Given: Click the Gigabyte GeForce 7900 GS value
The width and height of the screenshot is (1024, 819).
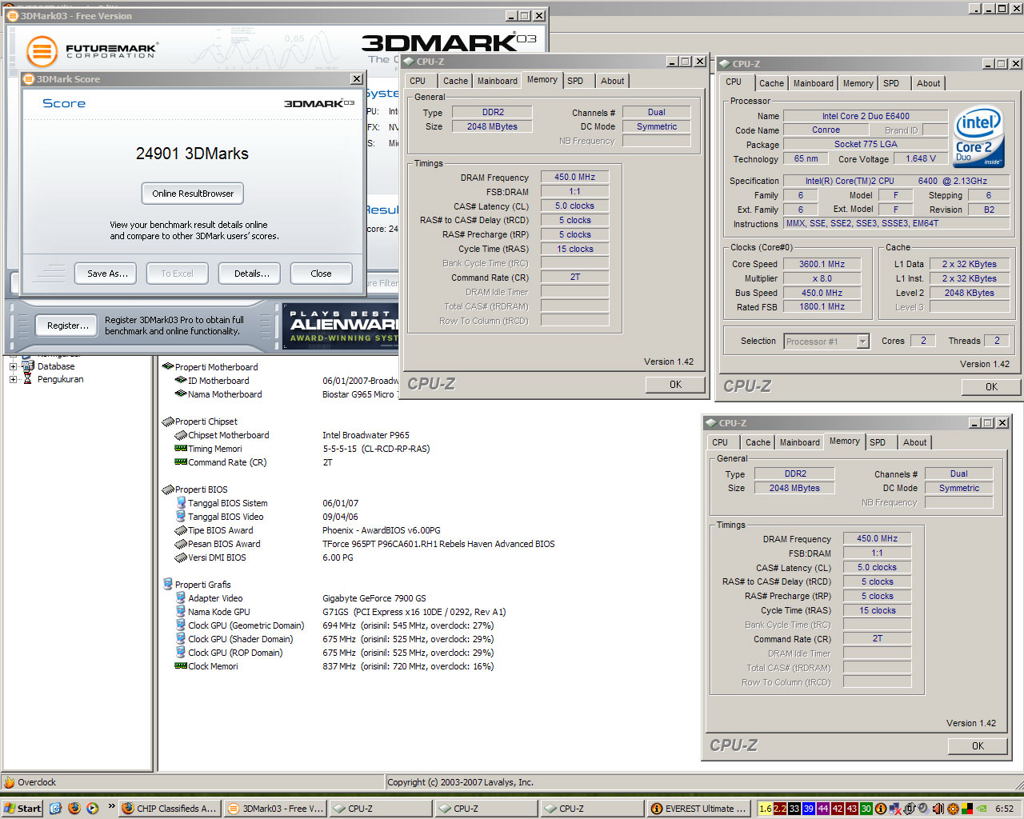Looking at the screenshot, I should click(374, 598).
